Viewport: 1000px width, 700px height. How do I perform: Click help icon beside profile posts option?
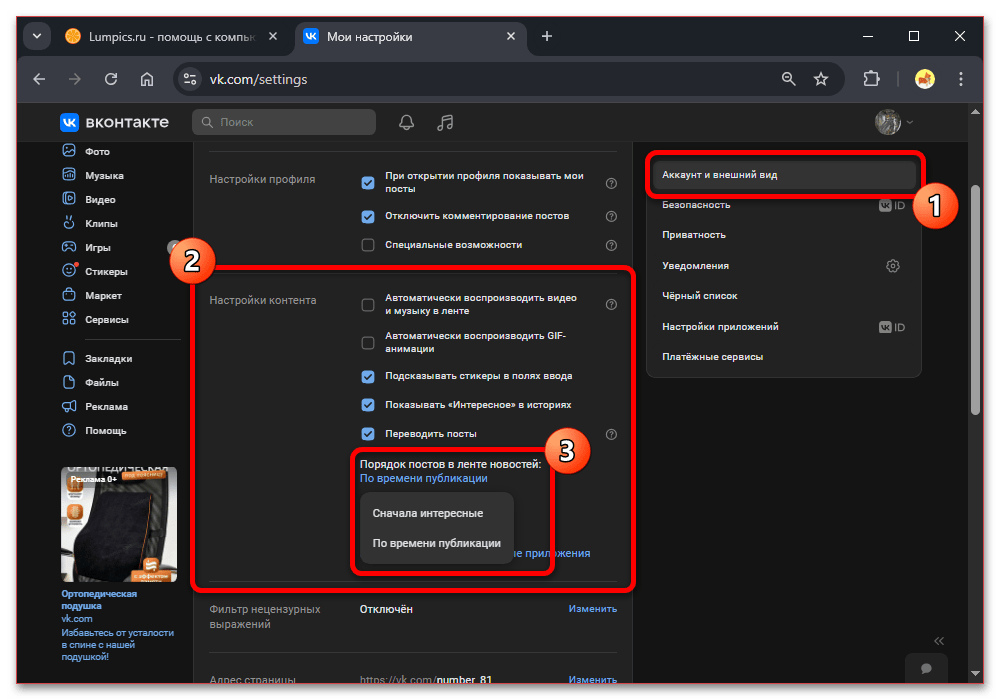point(611,184)
